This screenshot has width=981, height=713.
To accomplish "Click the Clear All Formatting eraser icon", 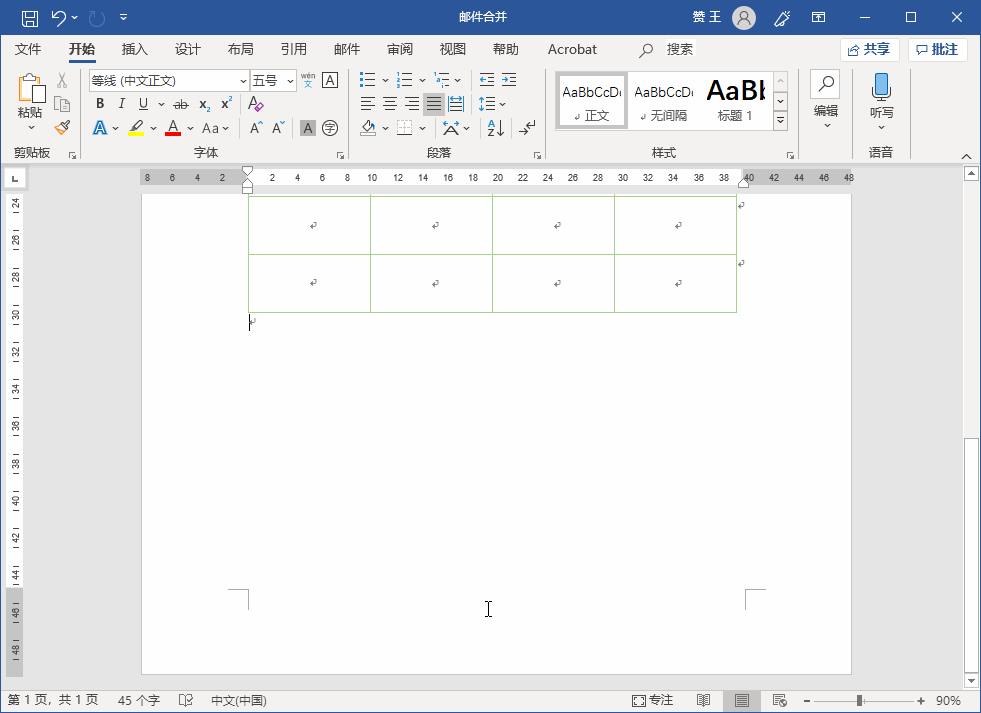I will pos(255,104).
